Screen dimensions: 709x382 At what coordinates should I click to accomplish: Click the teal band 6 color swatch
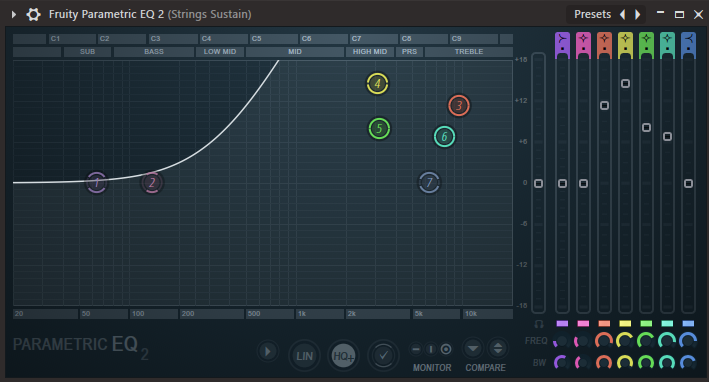tap(667, 324)
